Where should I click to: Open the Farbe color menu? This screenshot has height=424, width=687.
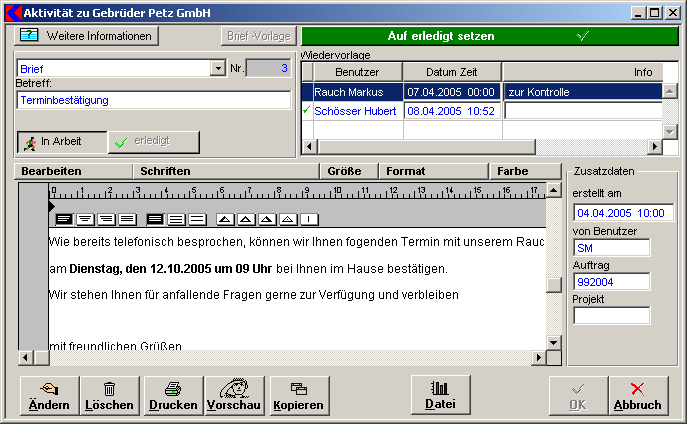tap(513, 171)
